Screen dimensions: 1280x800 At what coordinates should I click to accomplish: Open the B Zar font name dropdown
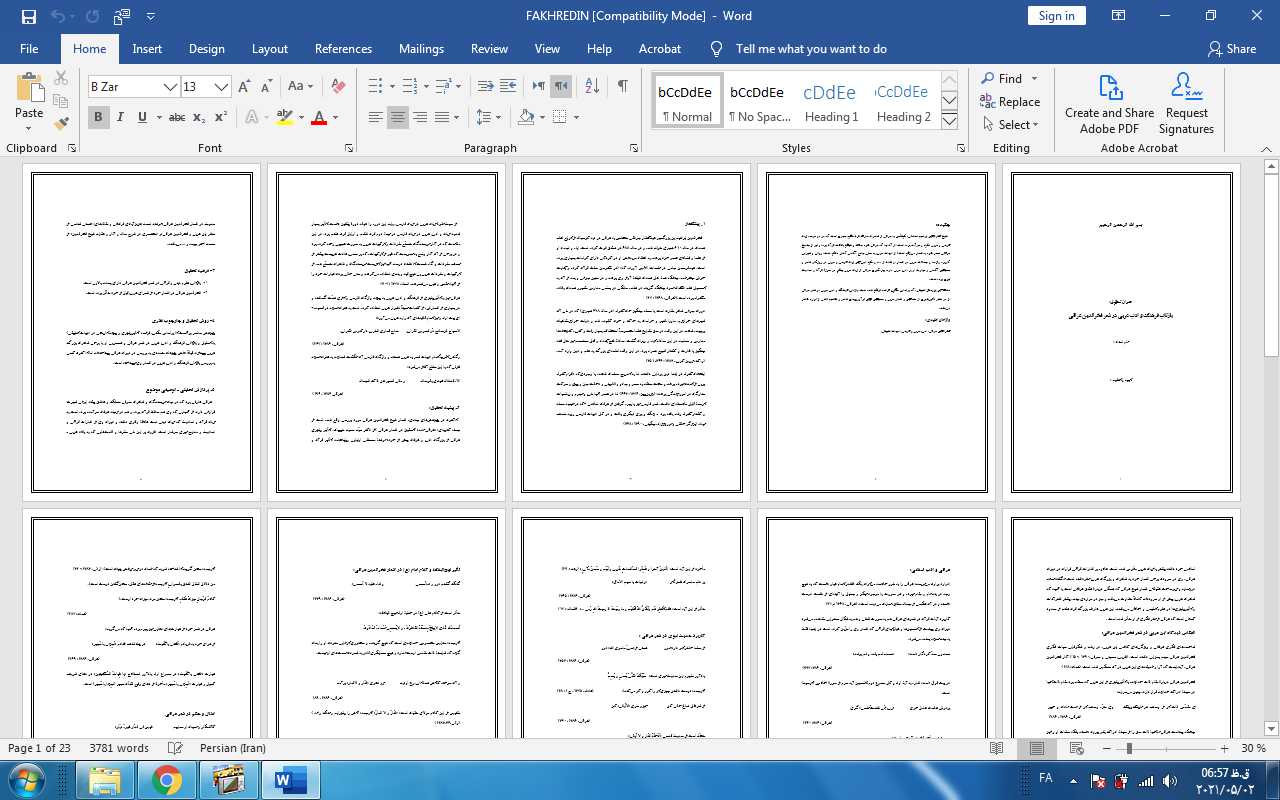click(171, 87)
